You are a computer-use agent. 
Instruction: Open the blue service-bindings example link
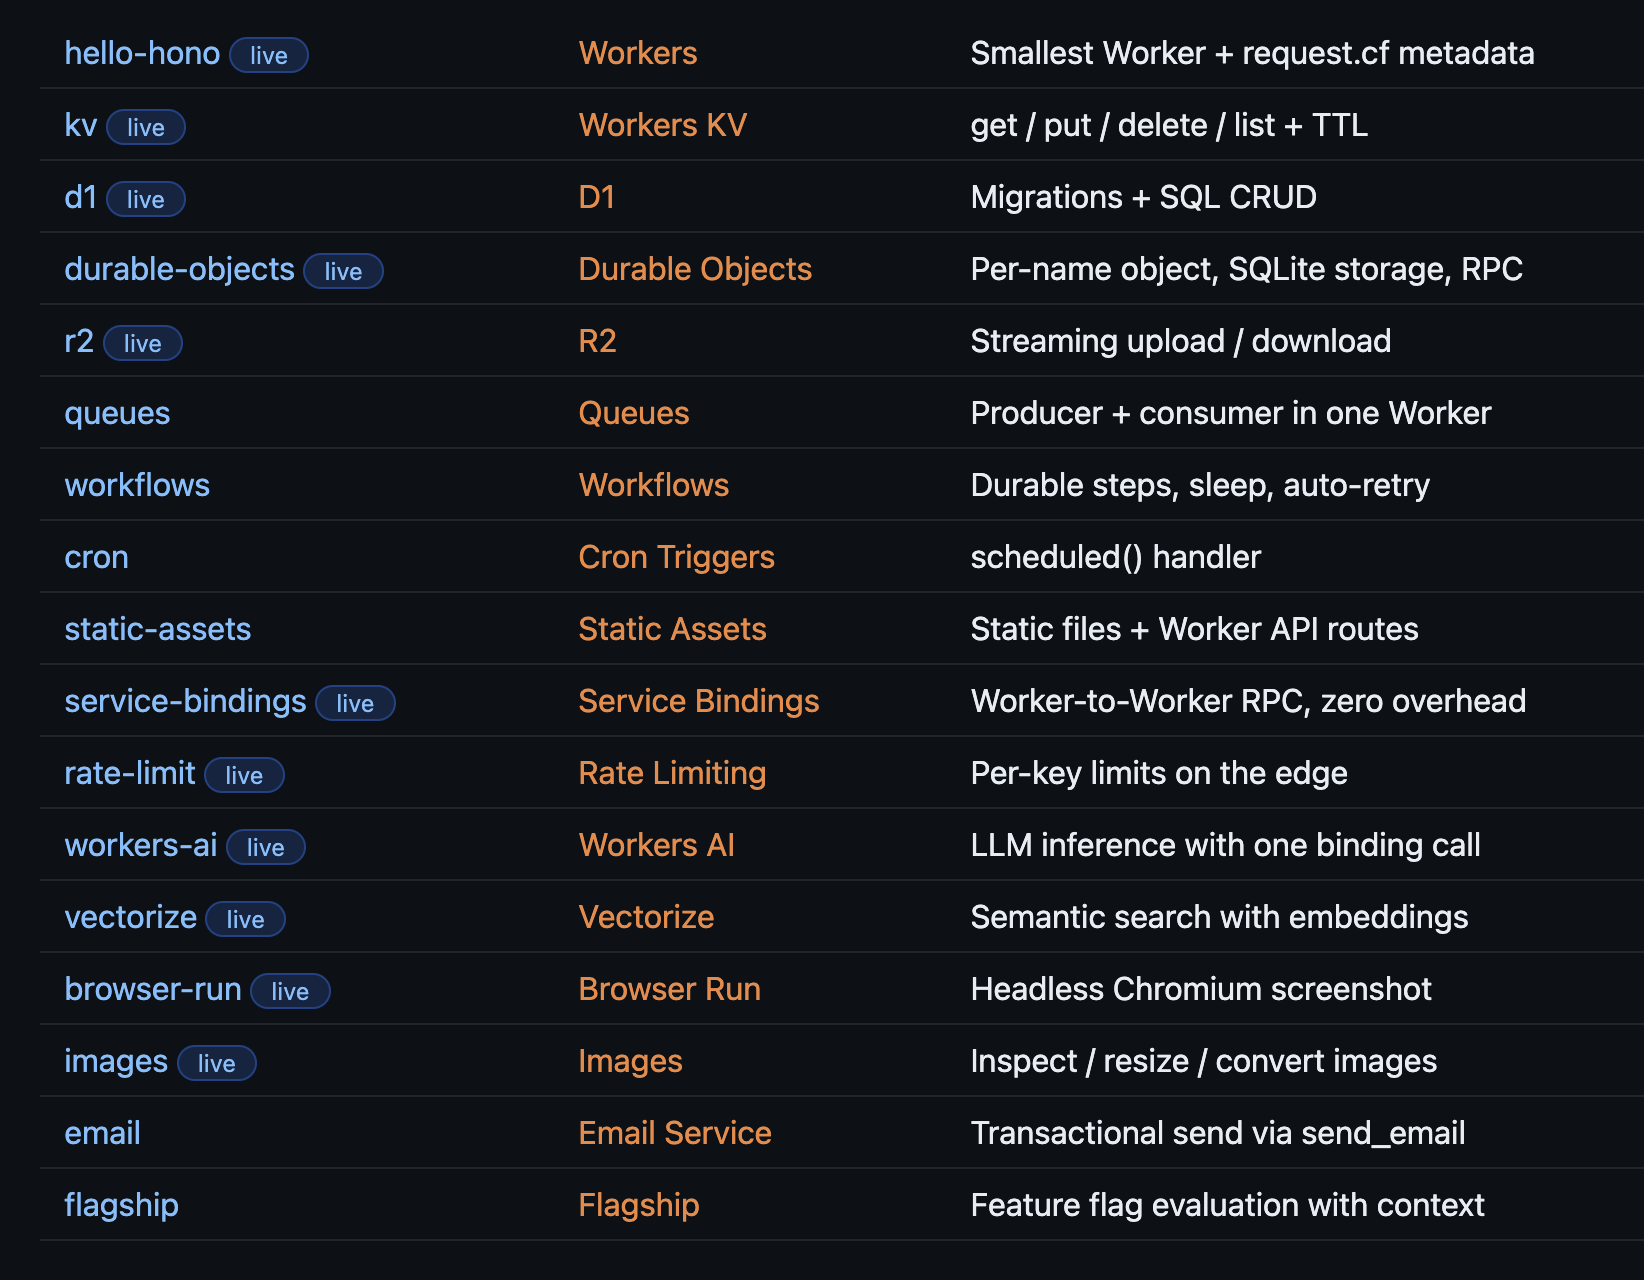point(185,701)
